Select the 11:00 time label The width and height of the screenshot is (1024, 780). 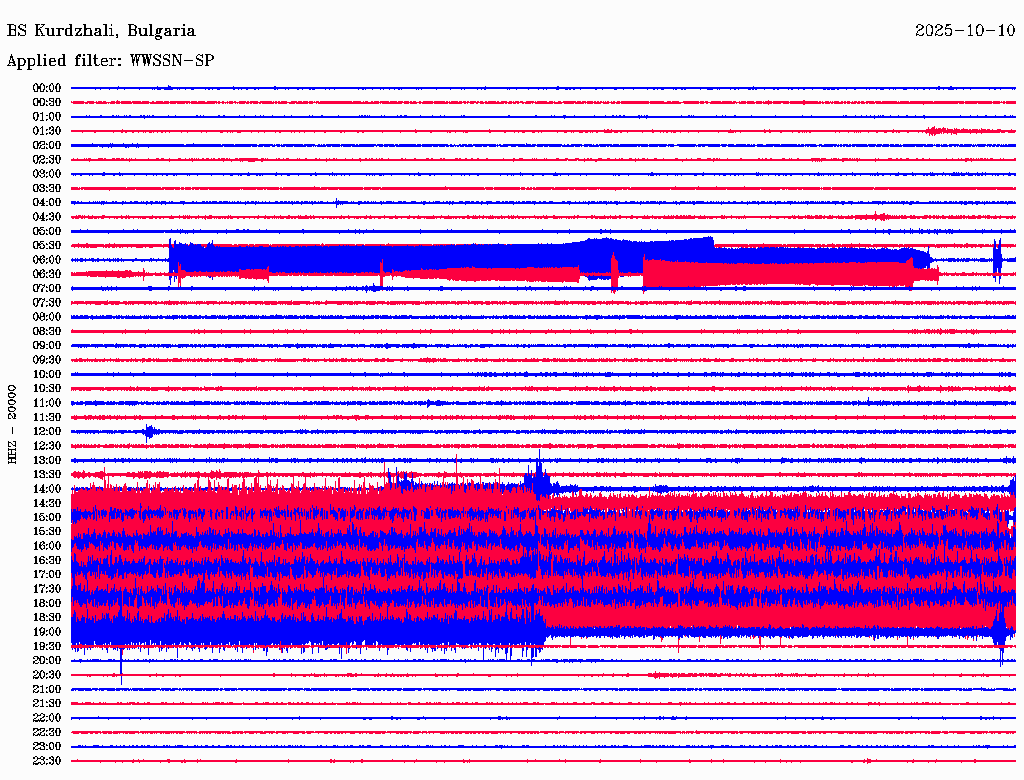click(47, 403)
